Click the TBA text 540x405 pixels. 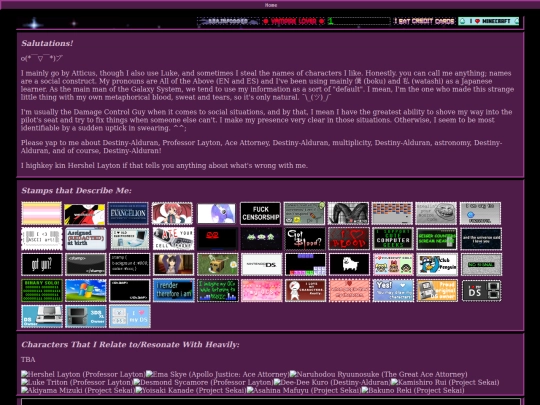tap(28, 360)
